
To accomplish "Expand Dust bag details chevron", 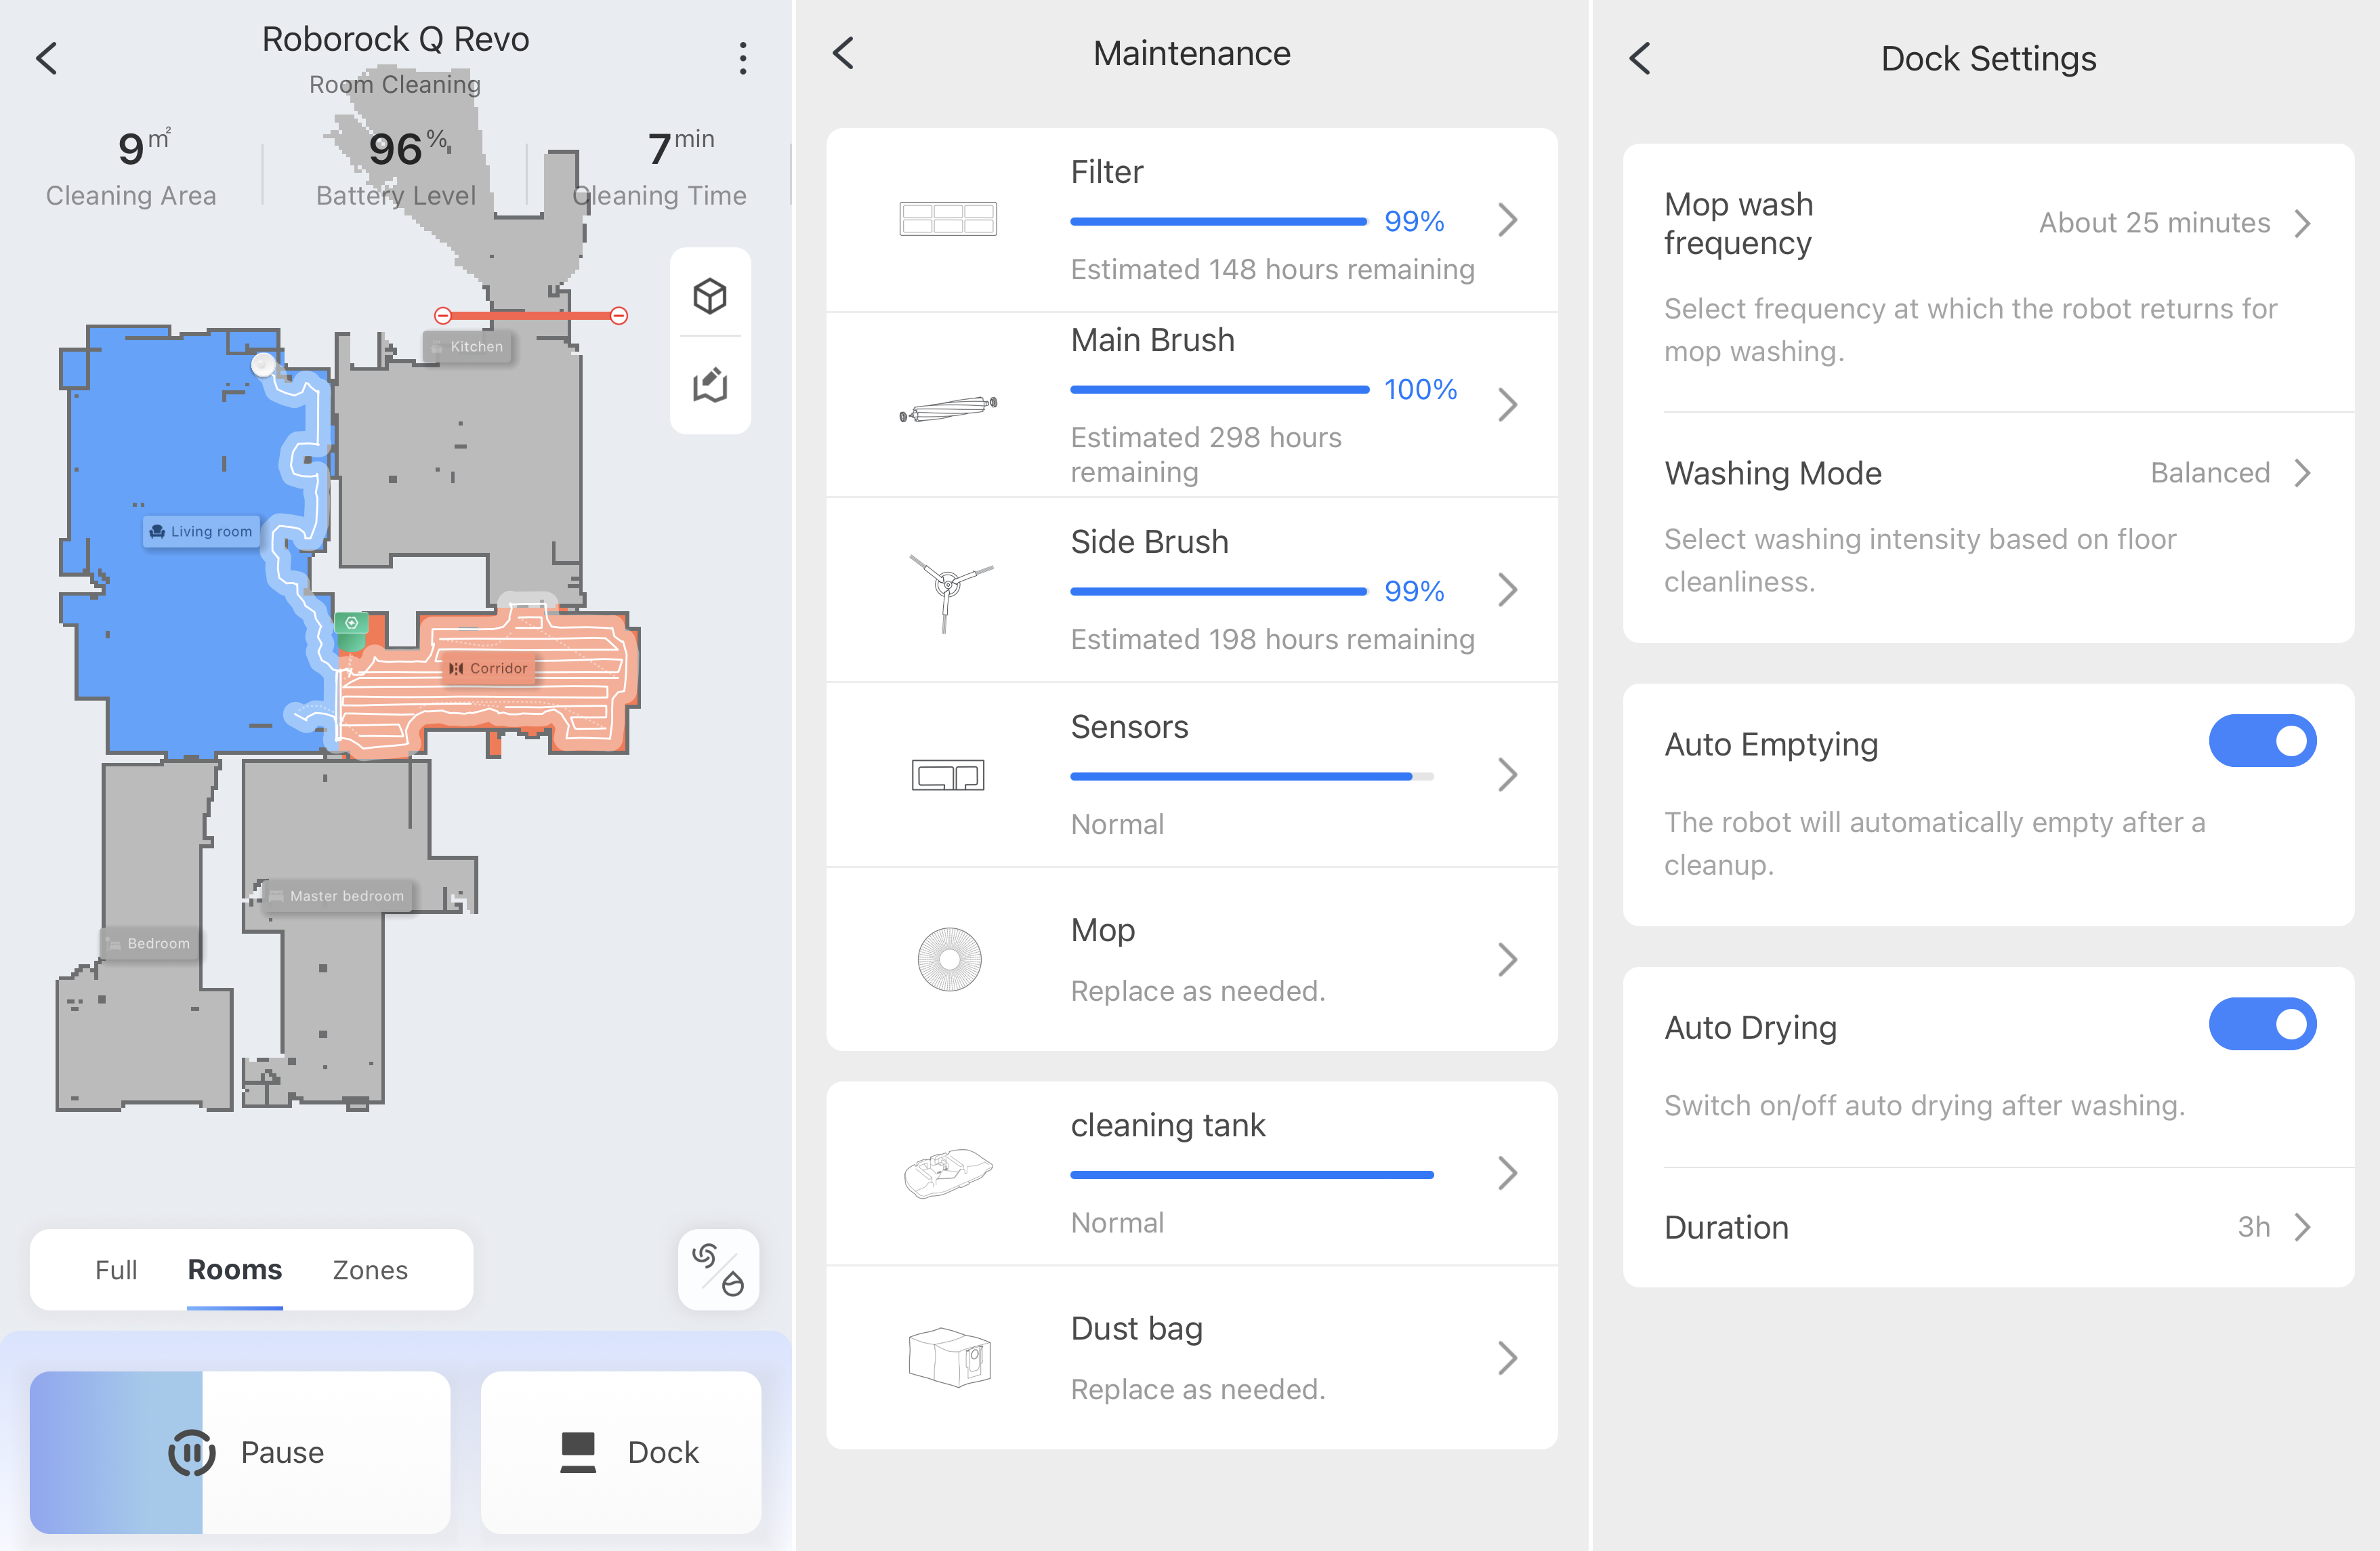I will (x=1508, y=1358).
